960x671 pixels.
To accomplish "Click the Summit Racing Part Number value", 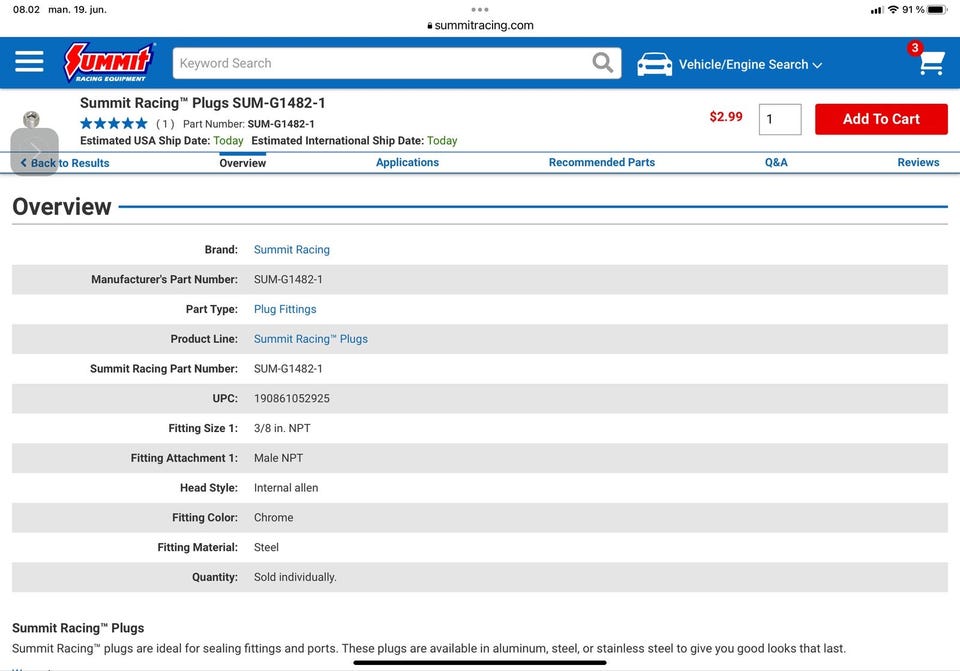I will (x=288, y=369).
